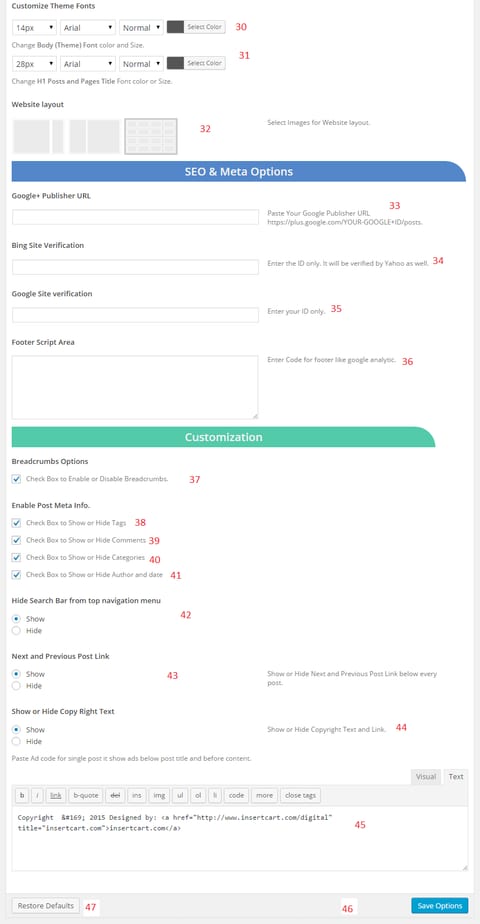
Task: Open the H1 title font family dropdown
Action: pyautogui.click(x=88, y=64)
